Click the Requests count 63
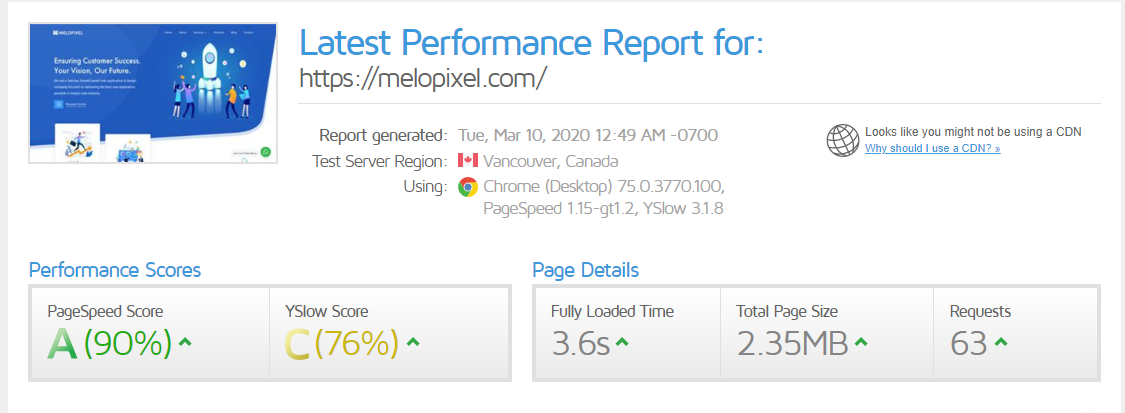This screenshot has height=413, width=1125. pos(969,343)
